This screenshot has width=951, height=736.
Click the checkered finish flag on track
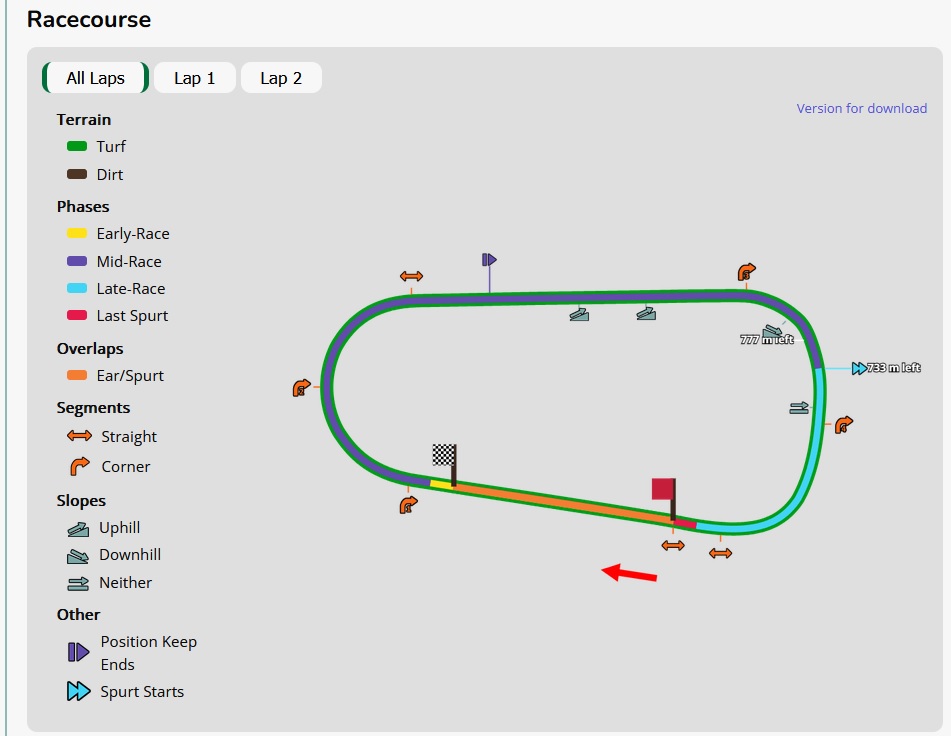tap(445, 463)
